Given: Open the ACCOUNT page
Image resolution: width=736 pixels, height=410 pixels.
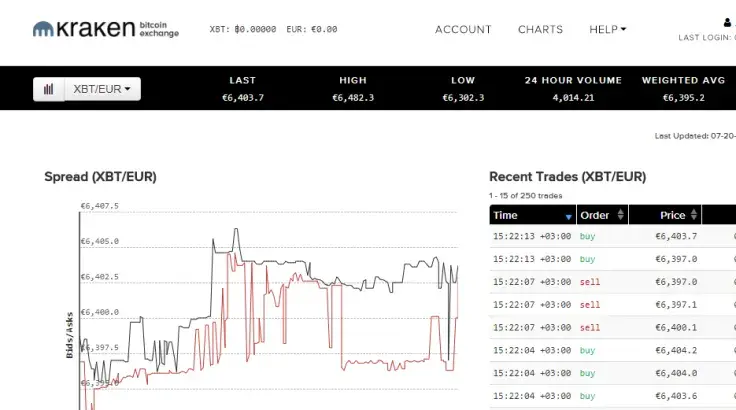Looking at the screenshot, I should coord(463,29).
